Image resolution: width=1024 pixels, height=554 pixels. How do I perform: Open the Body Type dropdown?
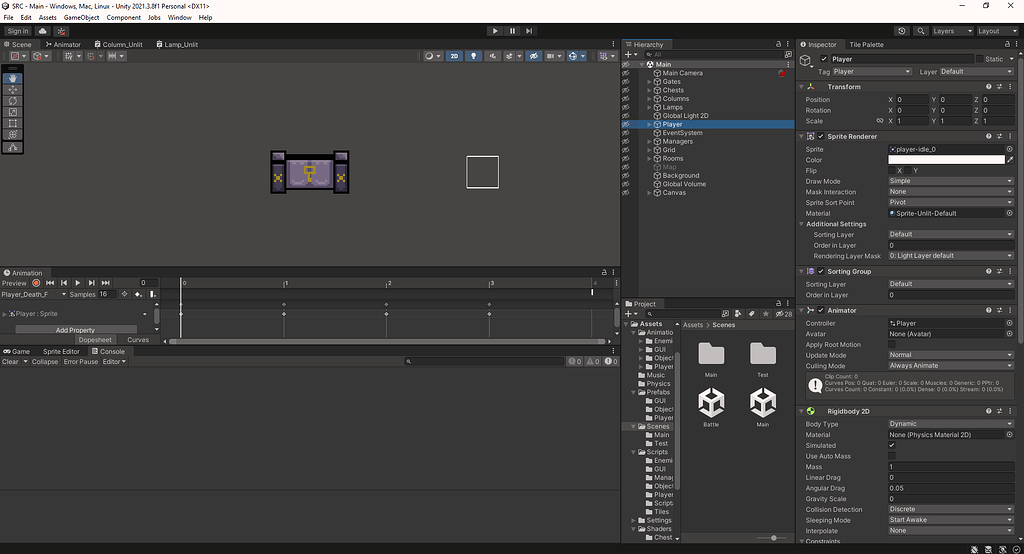pyautogui.click(x=950, y=424)
